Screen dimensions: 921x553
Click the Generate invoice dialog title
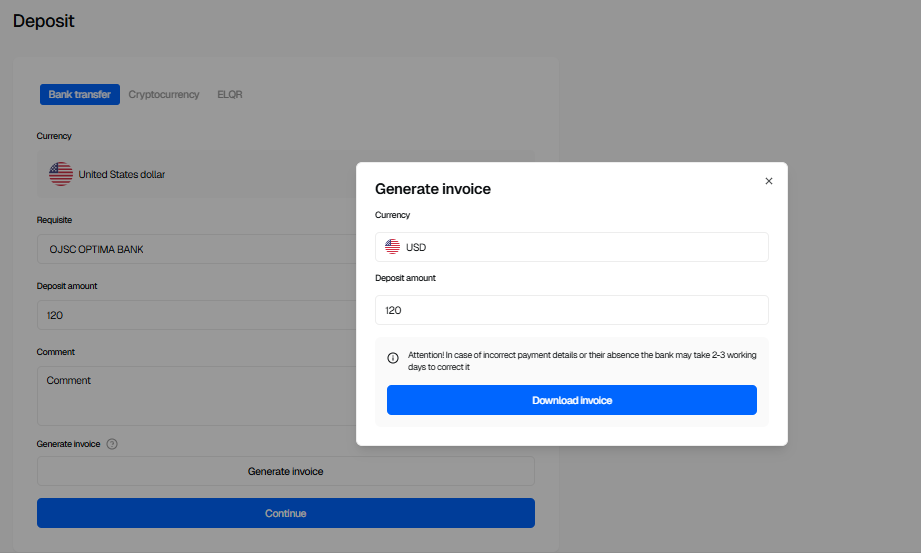coord(432,189)
